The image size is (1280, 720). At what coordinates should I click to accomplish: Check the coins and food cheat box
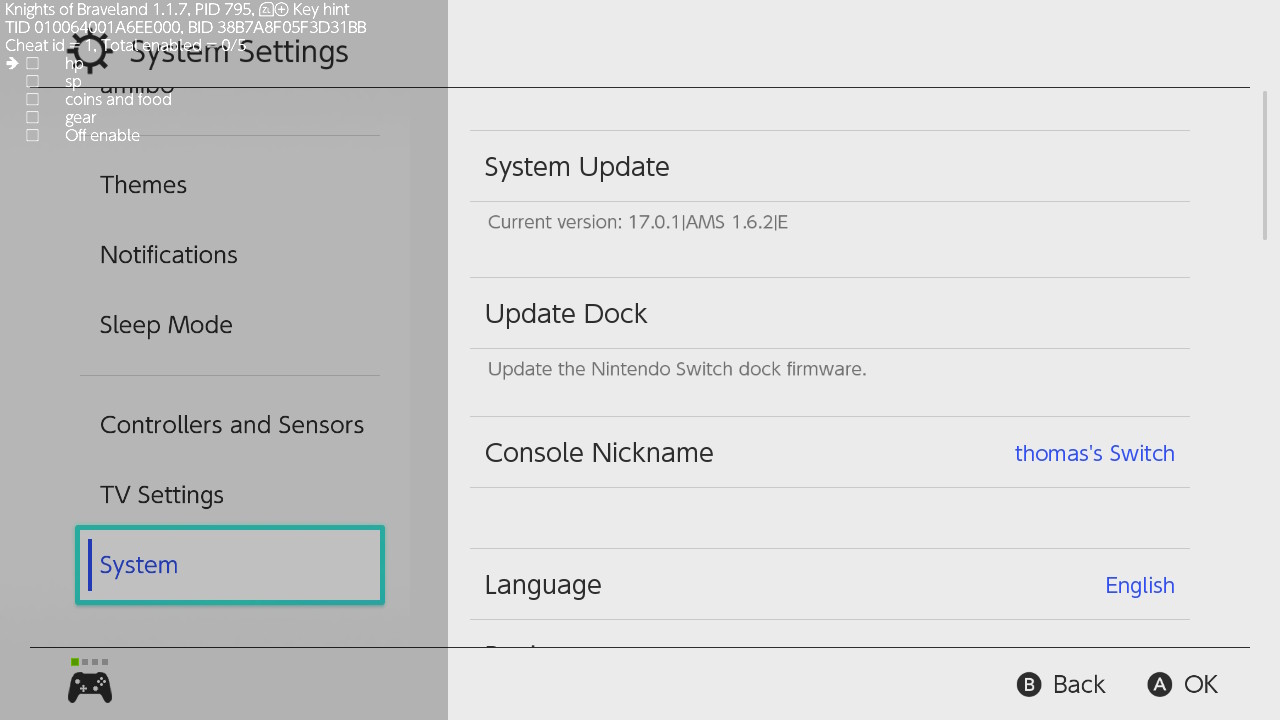(x=33, y=99)
